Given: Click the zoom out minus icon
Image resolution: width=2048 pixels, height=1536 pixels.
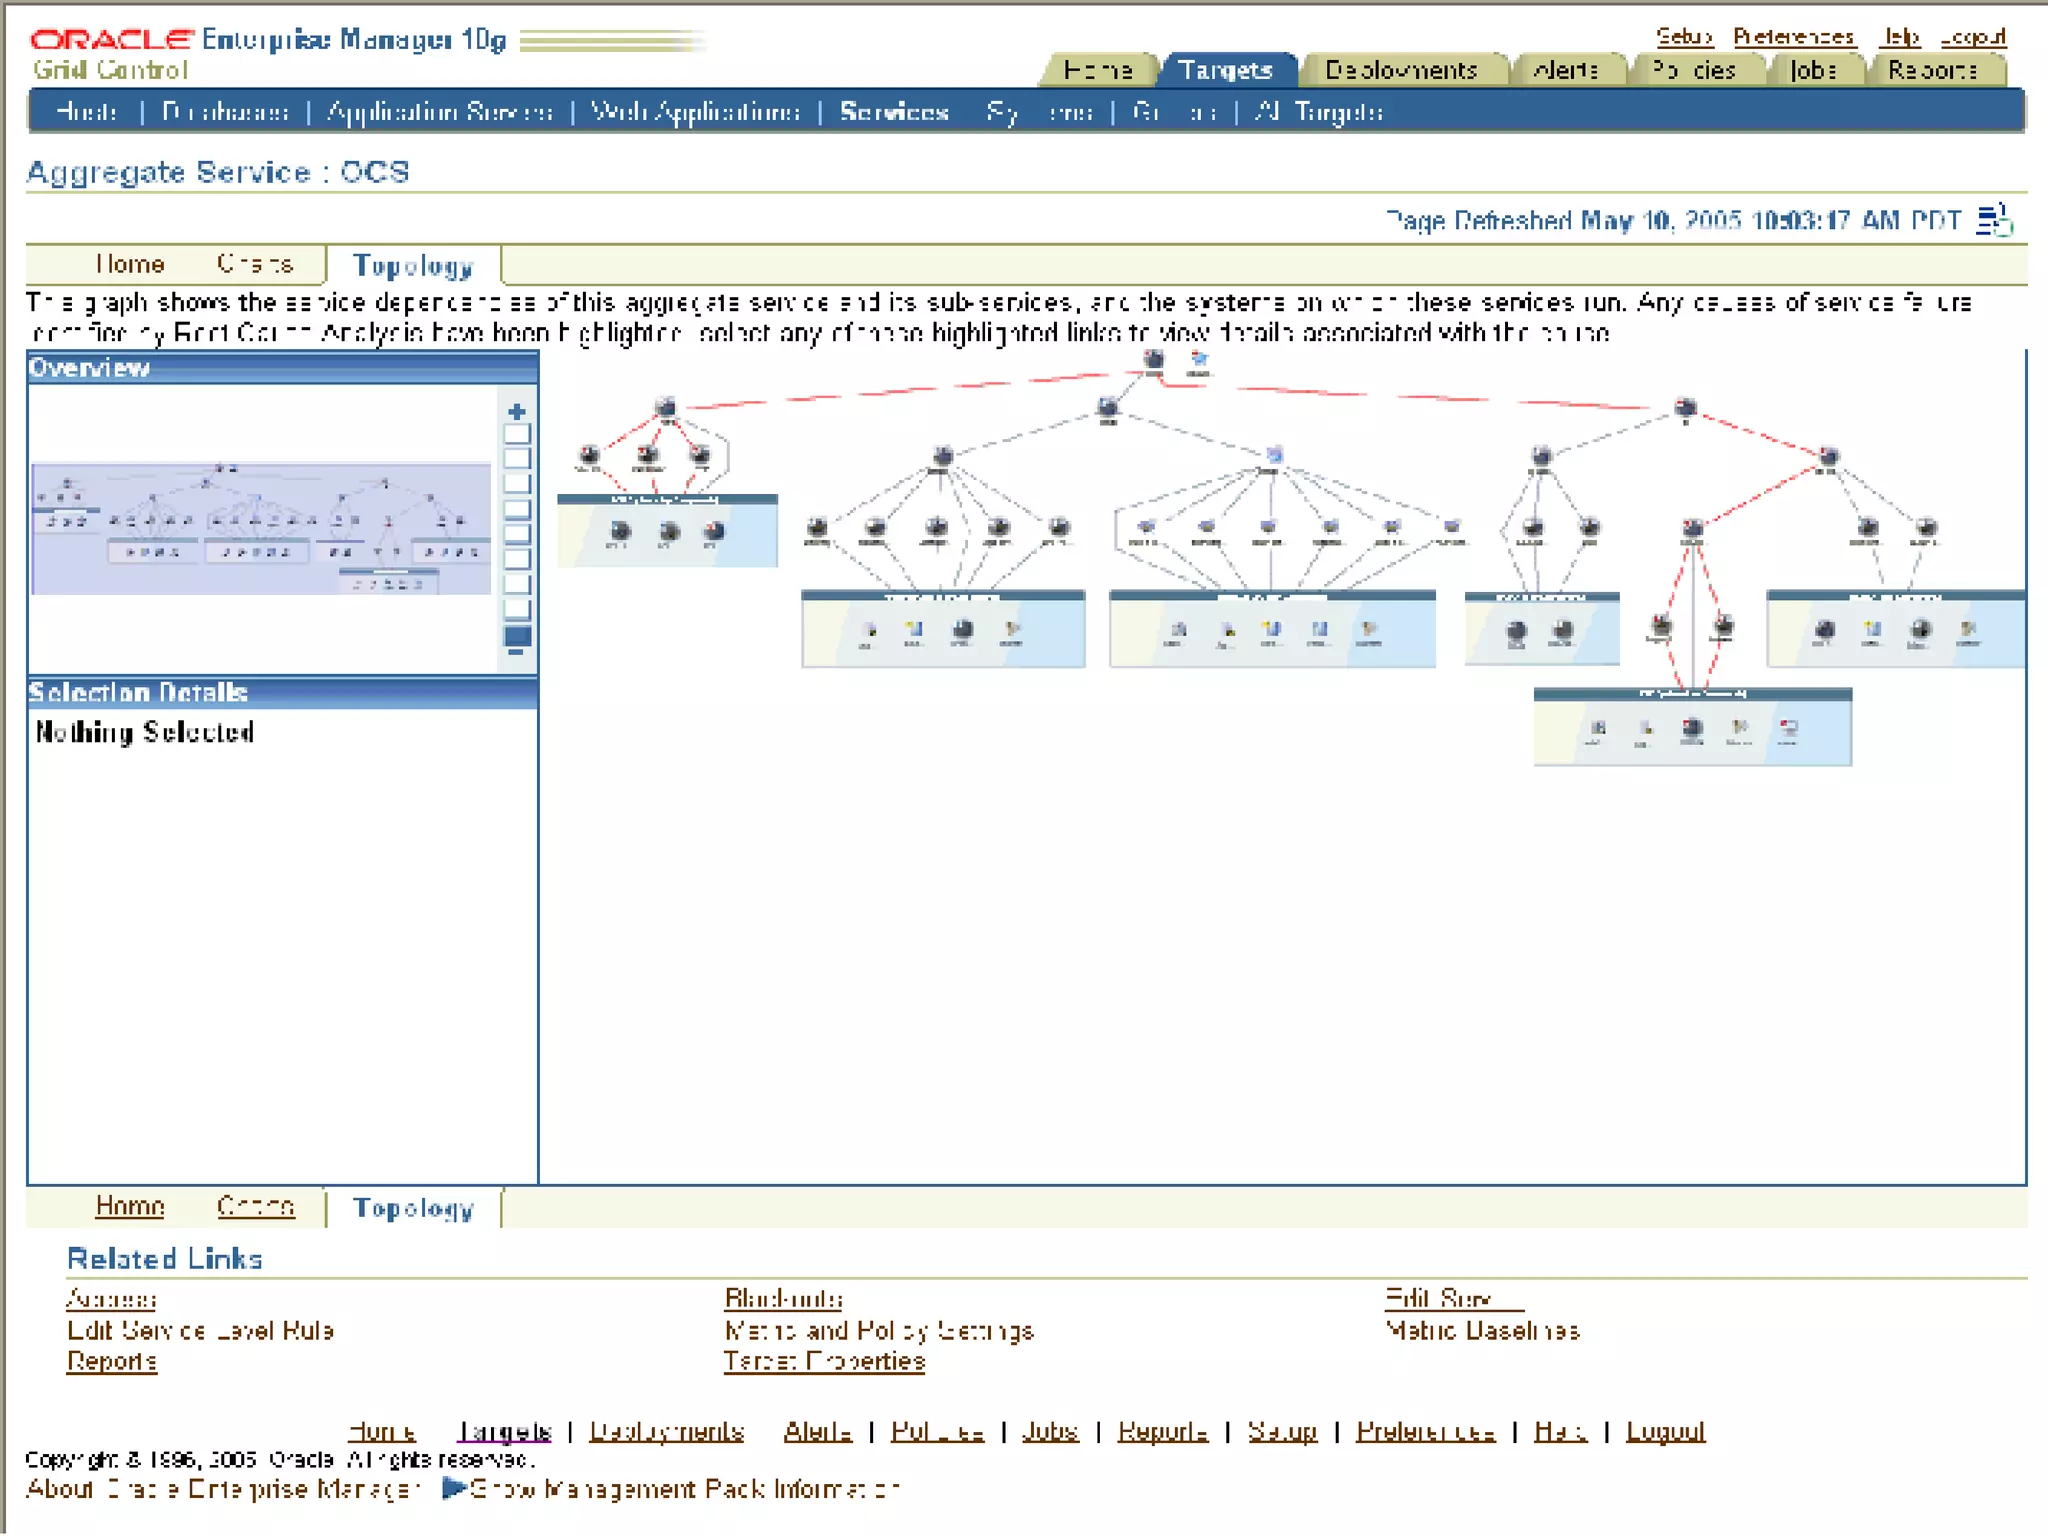Looking at the screenshot, I should coord(516,653).
